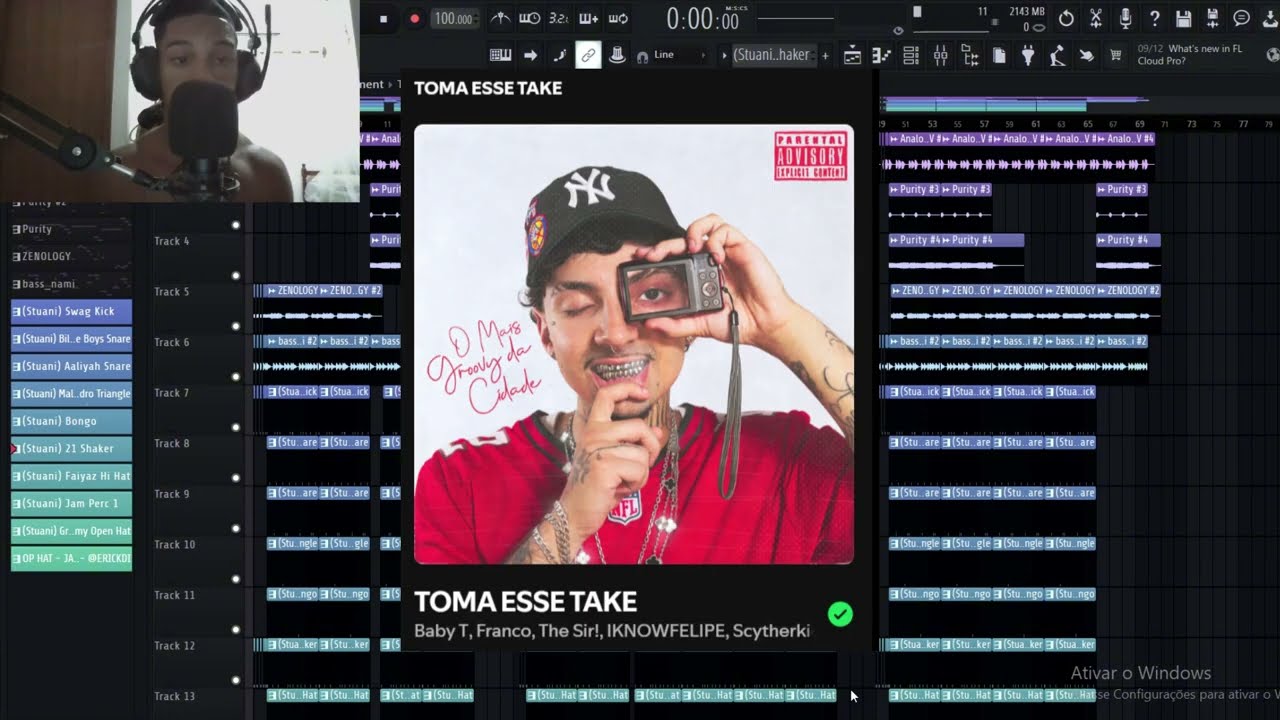This screenshot has width=1280, height=720.
Task: Open the channel rack icon
Action: (911, 56)
